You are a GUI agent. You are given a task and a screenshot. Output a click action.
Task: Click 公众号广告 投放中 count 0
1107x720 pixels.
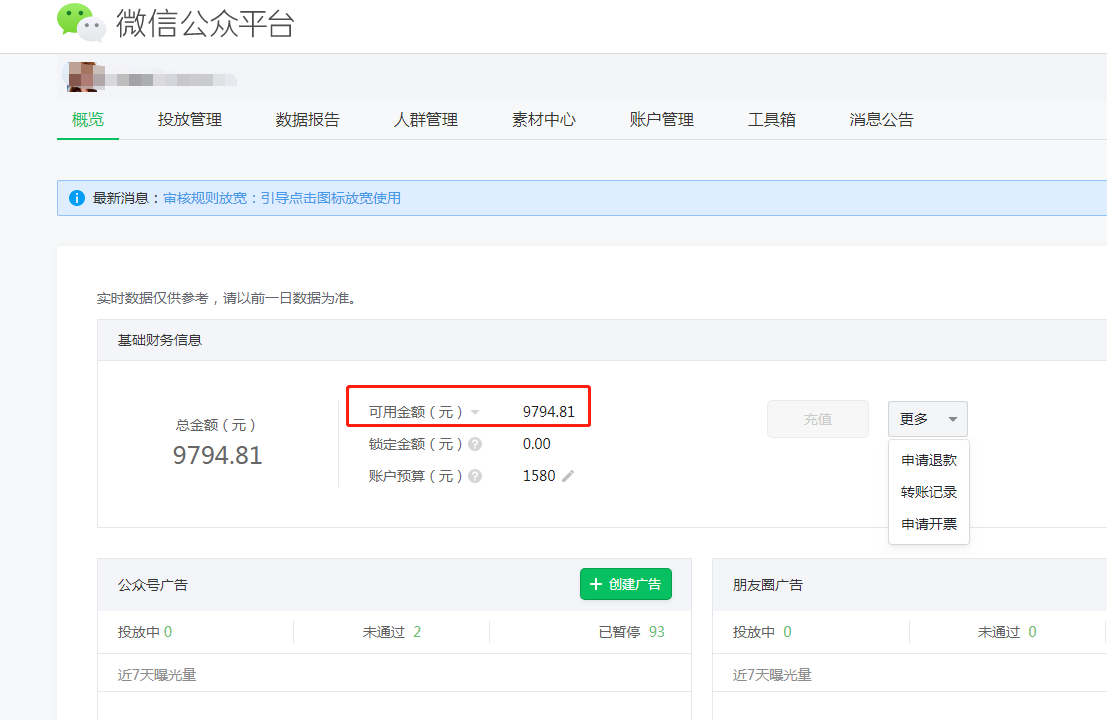168,632
